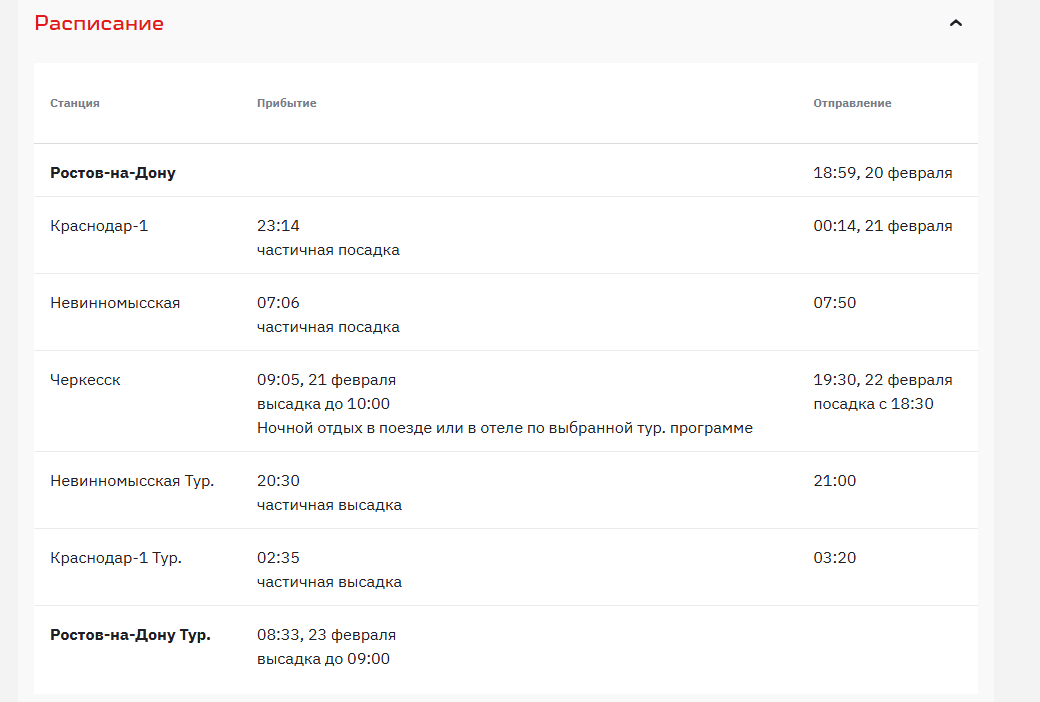Select the Краснодар-1 Тур. station name
The height and width of the screenshot is (702, 1040).
(116, 558)
